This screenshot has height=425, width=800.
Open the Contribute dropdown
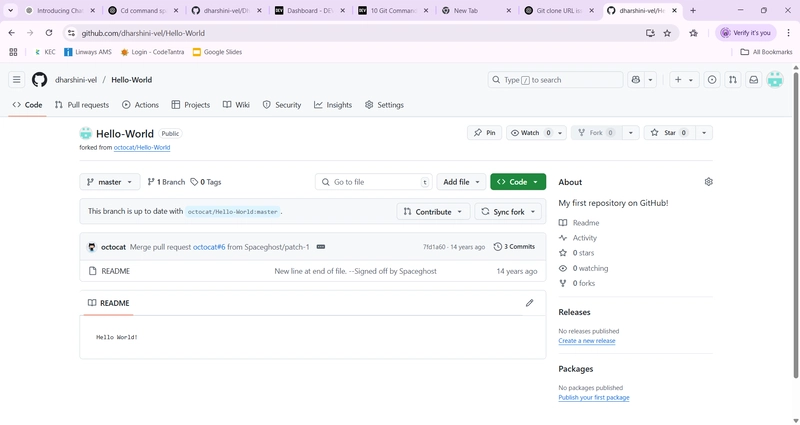click(x=433, y=211)
